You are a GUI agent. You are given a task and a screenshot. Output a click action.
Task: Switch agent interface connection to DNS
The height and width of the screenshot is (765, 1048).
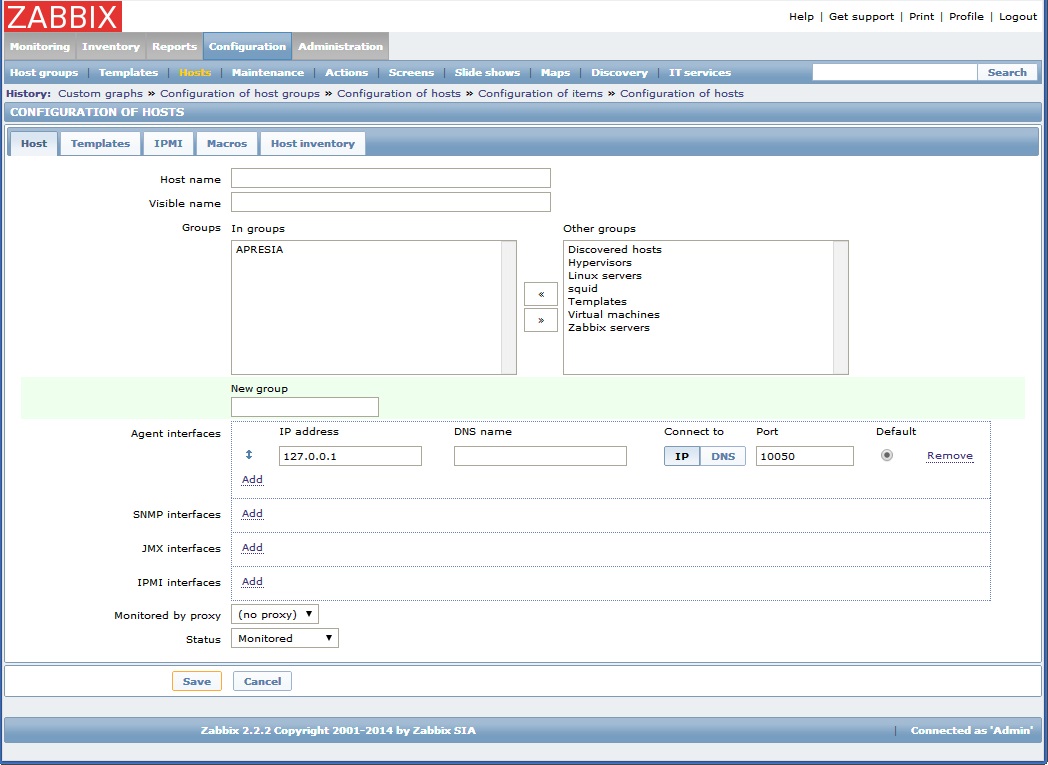click(722, 455)
